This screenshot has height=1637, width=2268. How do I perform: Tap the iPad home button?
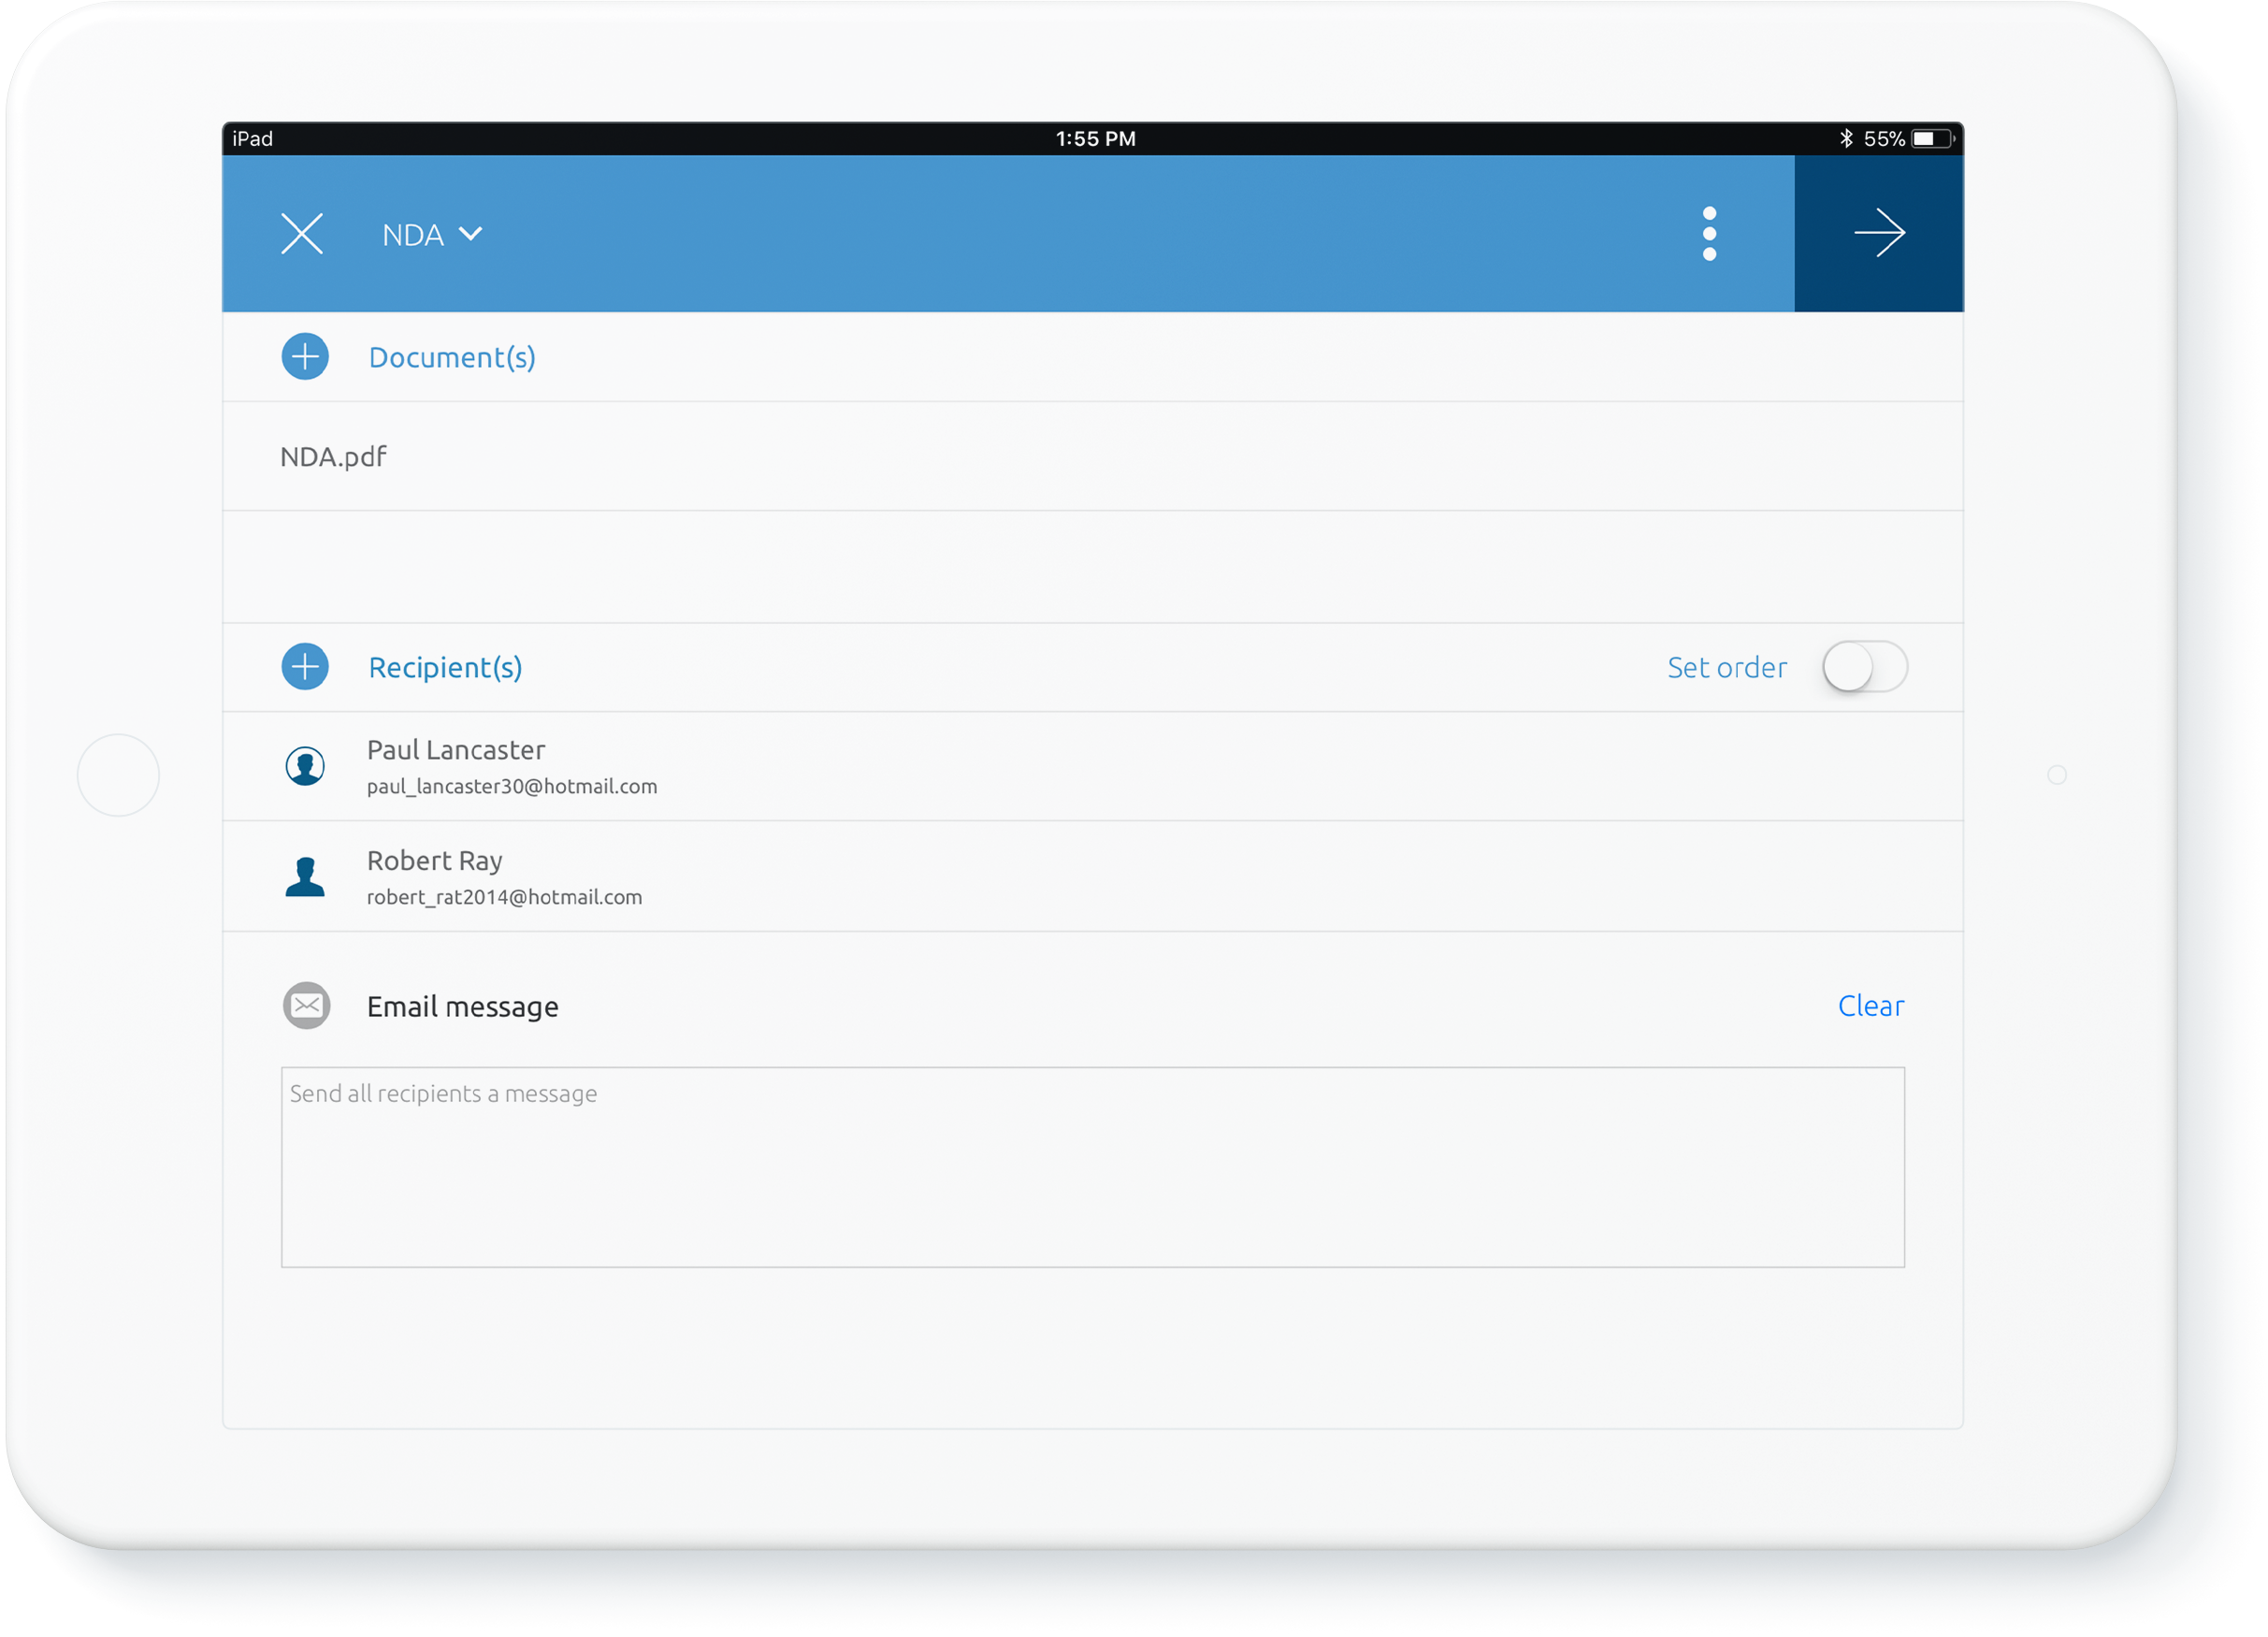coord(118,775)
